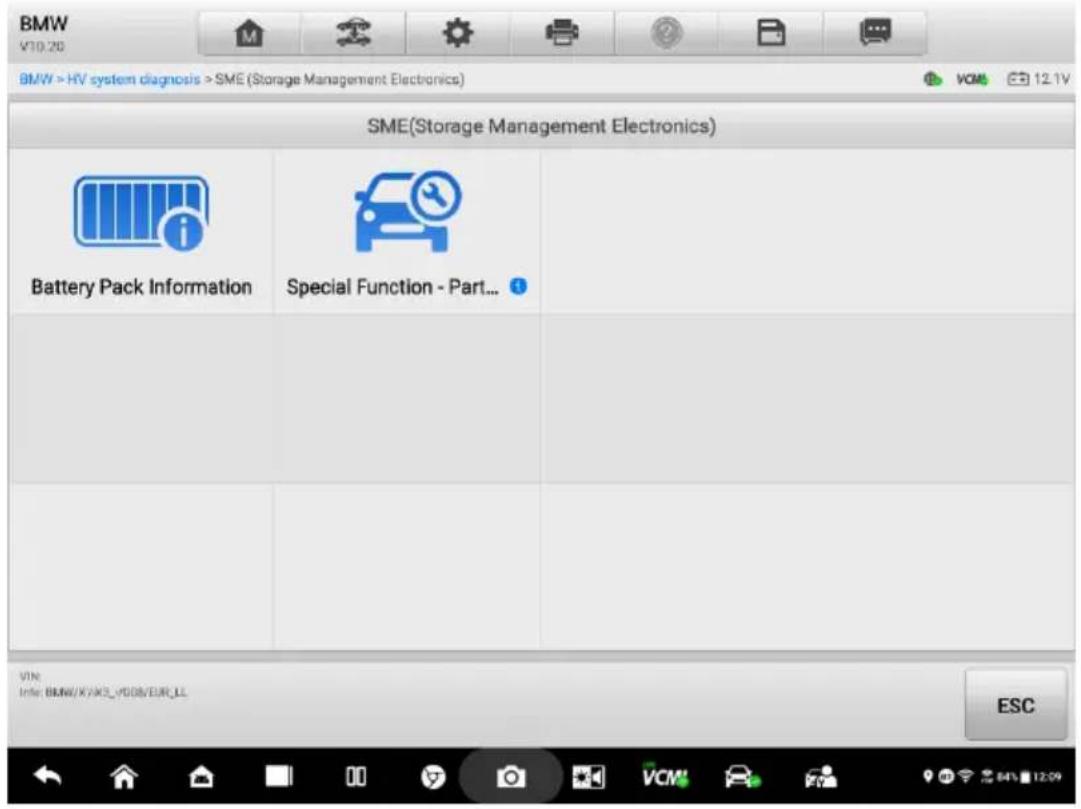Click the battery voltage 12.1V indicator

pyautogui.click(x=1038, y=79)
